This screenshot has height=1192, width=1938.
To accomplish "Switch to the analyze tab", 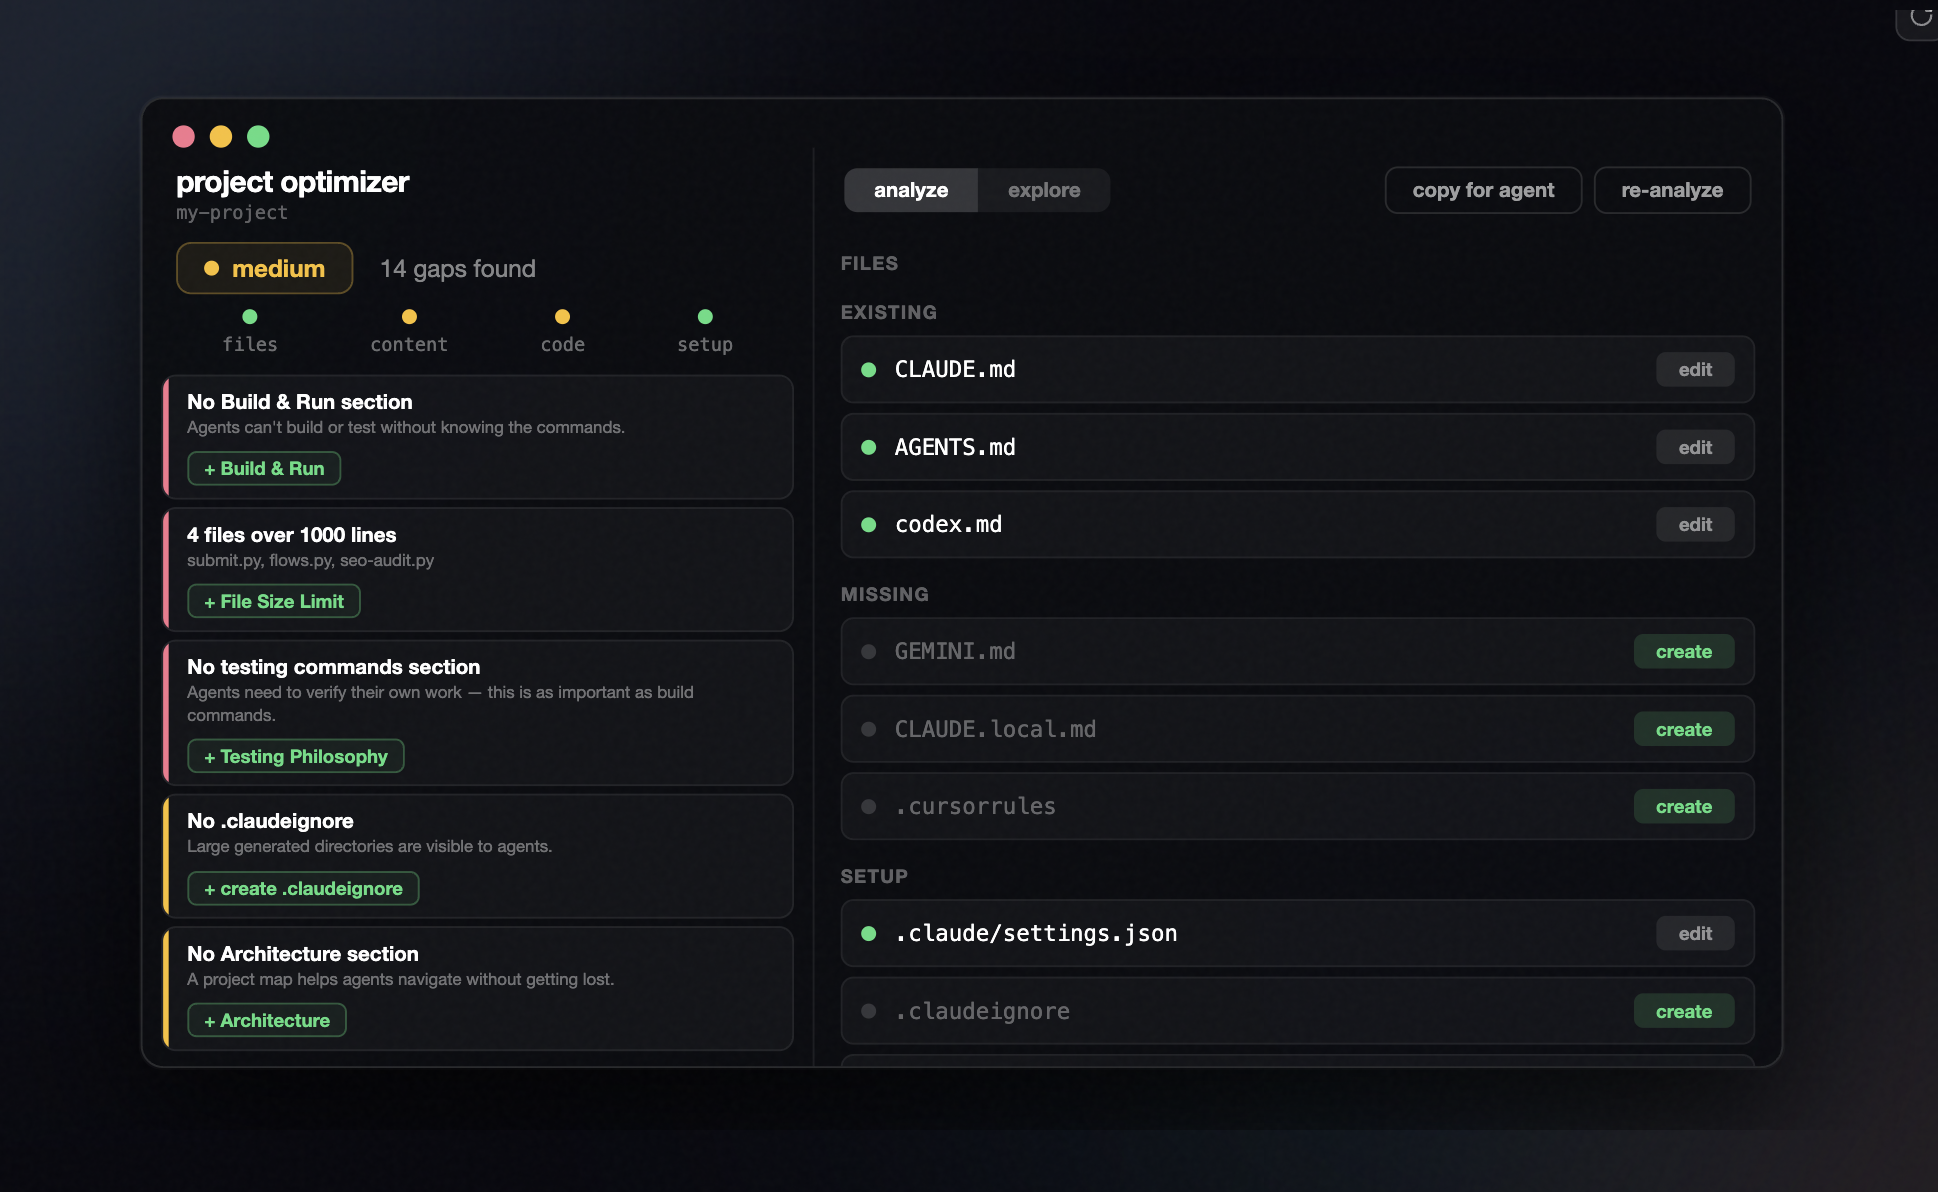I will pyautogui.click(x=910, y=190).
